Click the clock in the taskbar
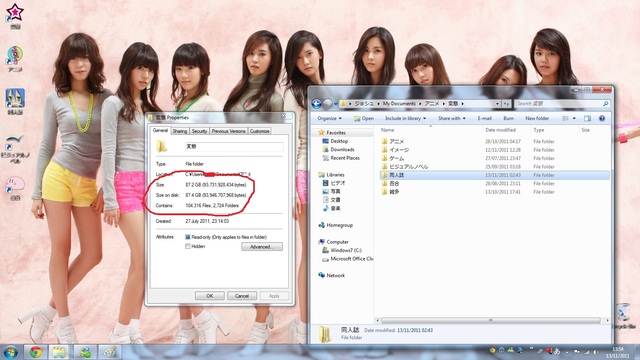Image resolution: width=640 pixels, height=360 pixels. [618, 352]
